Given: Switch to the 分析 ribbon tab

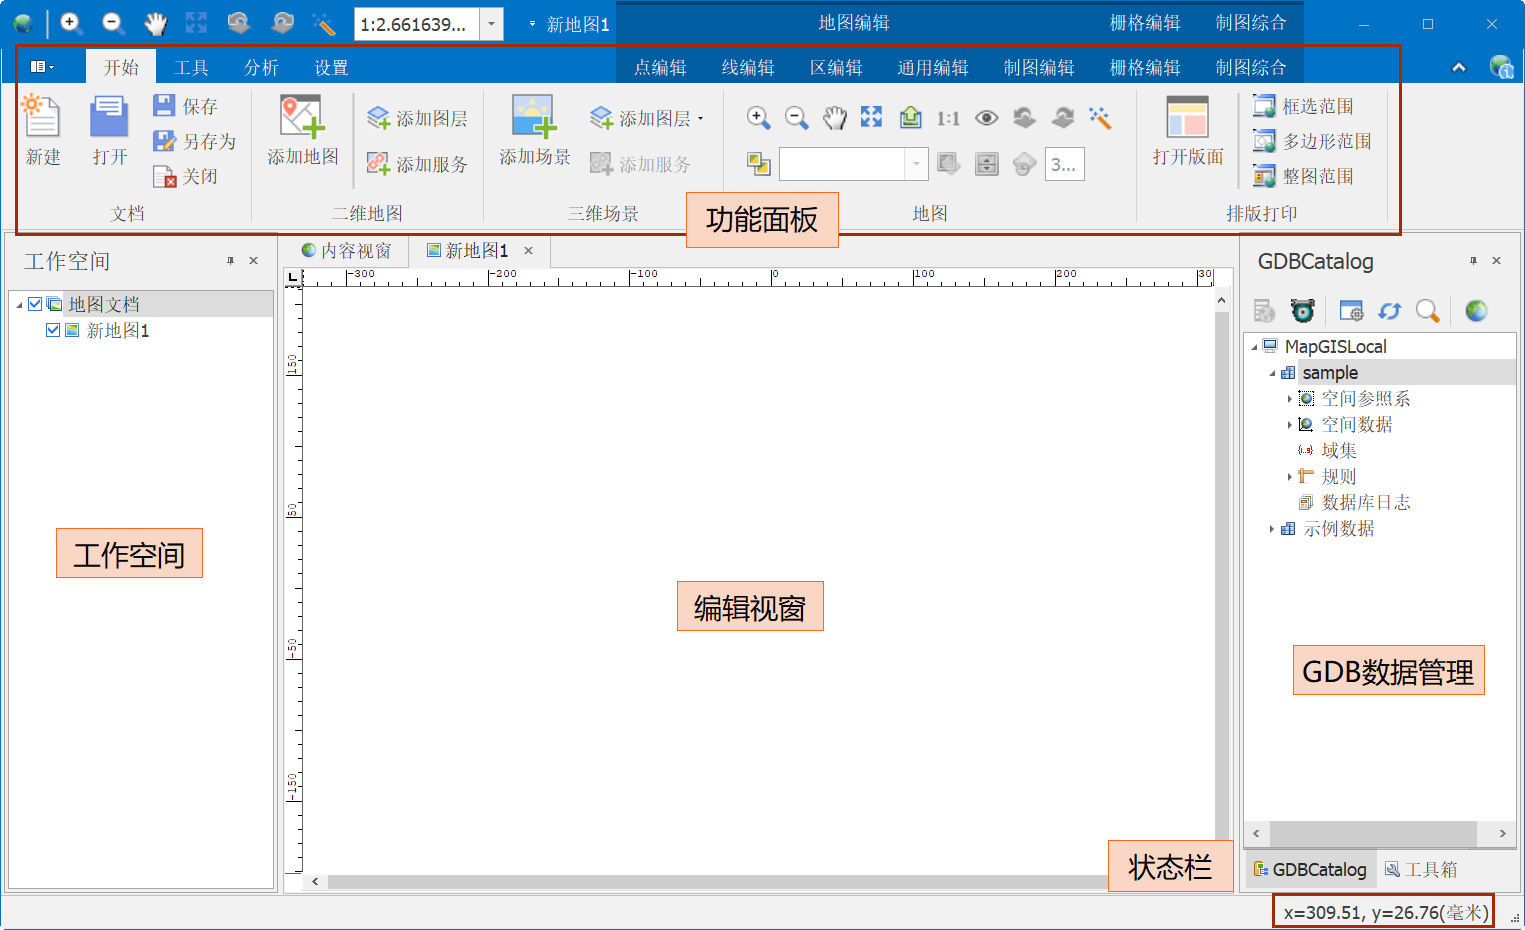Looking at the screenshot, I should [x=261, y=67].
